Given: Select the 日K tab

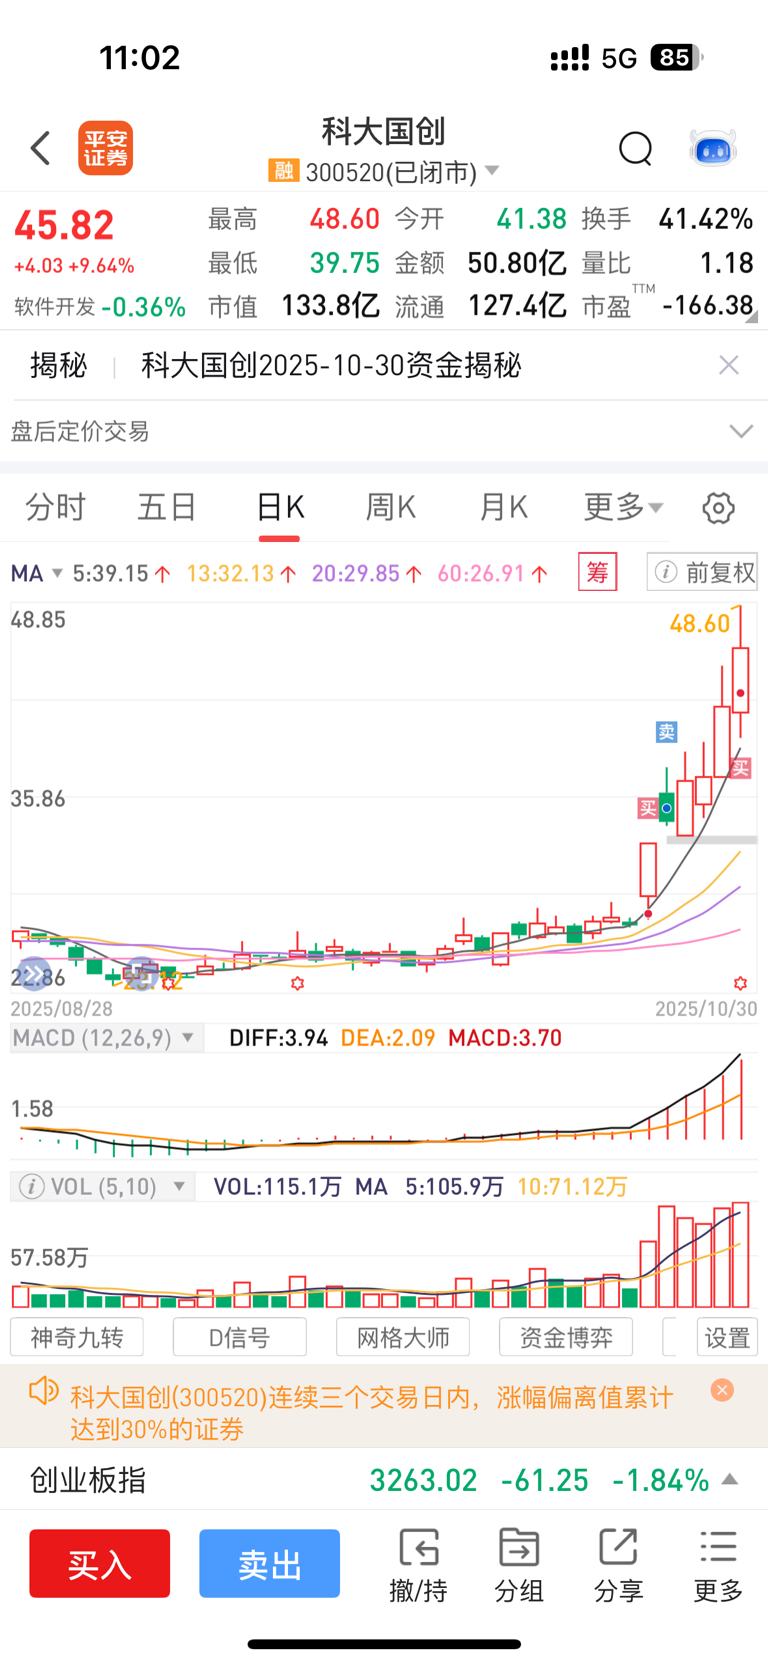Looking at the screenshot, I should point(279,507).
